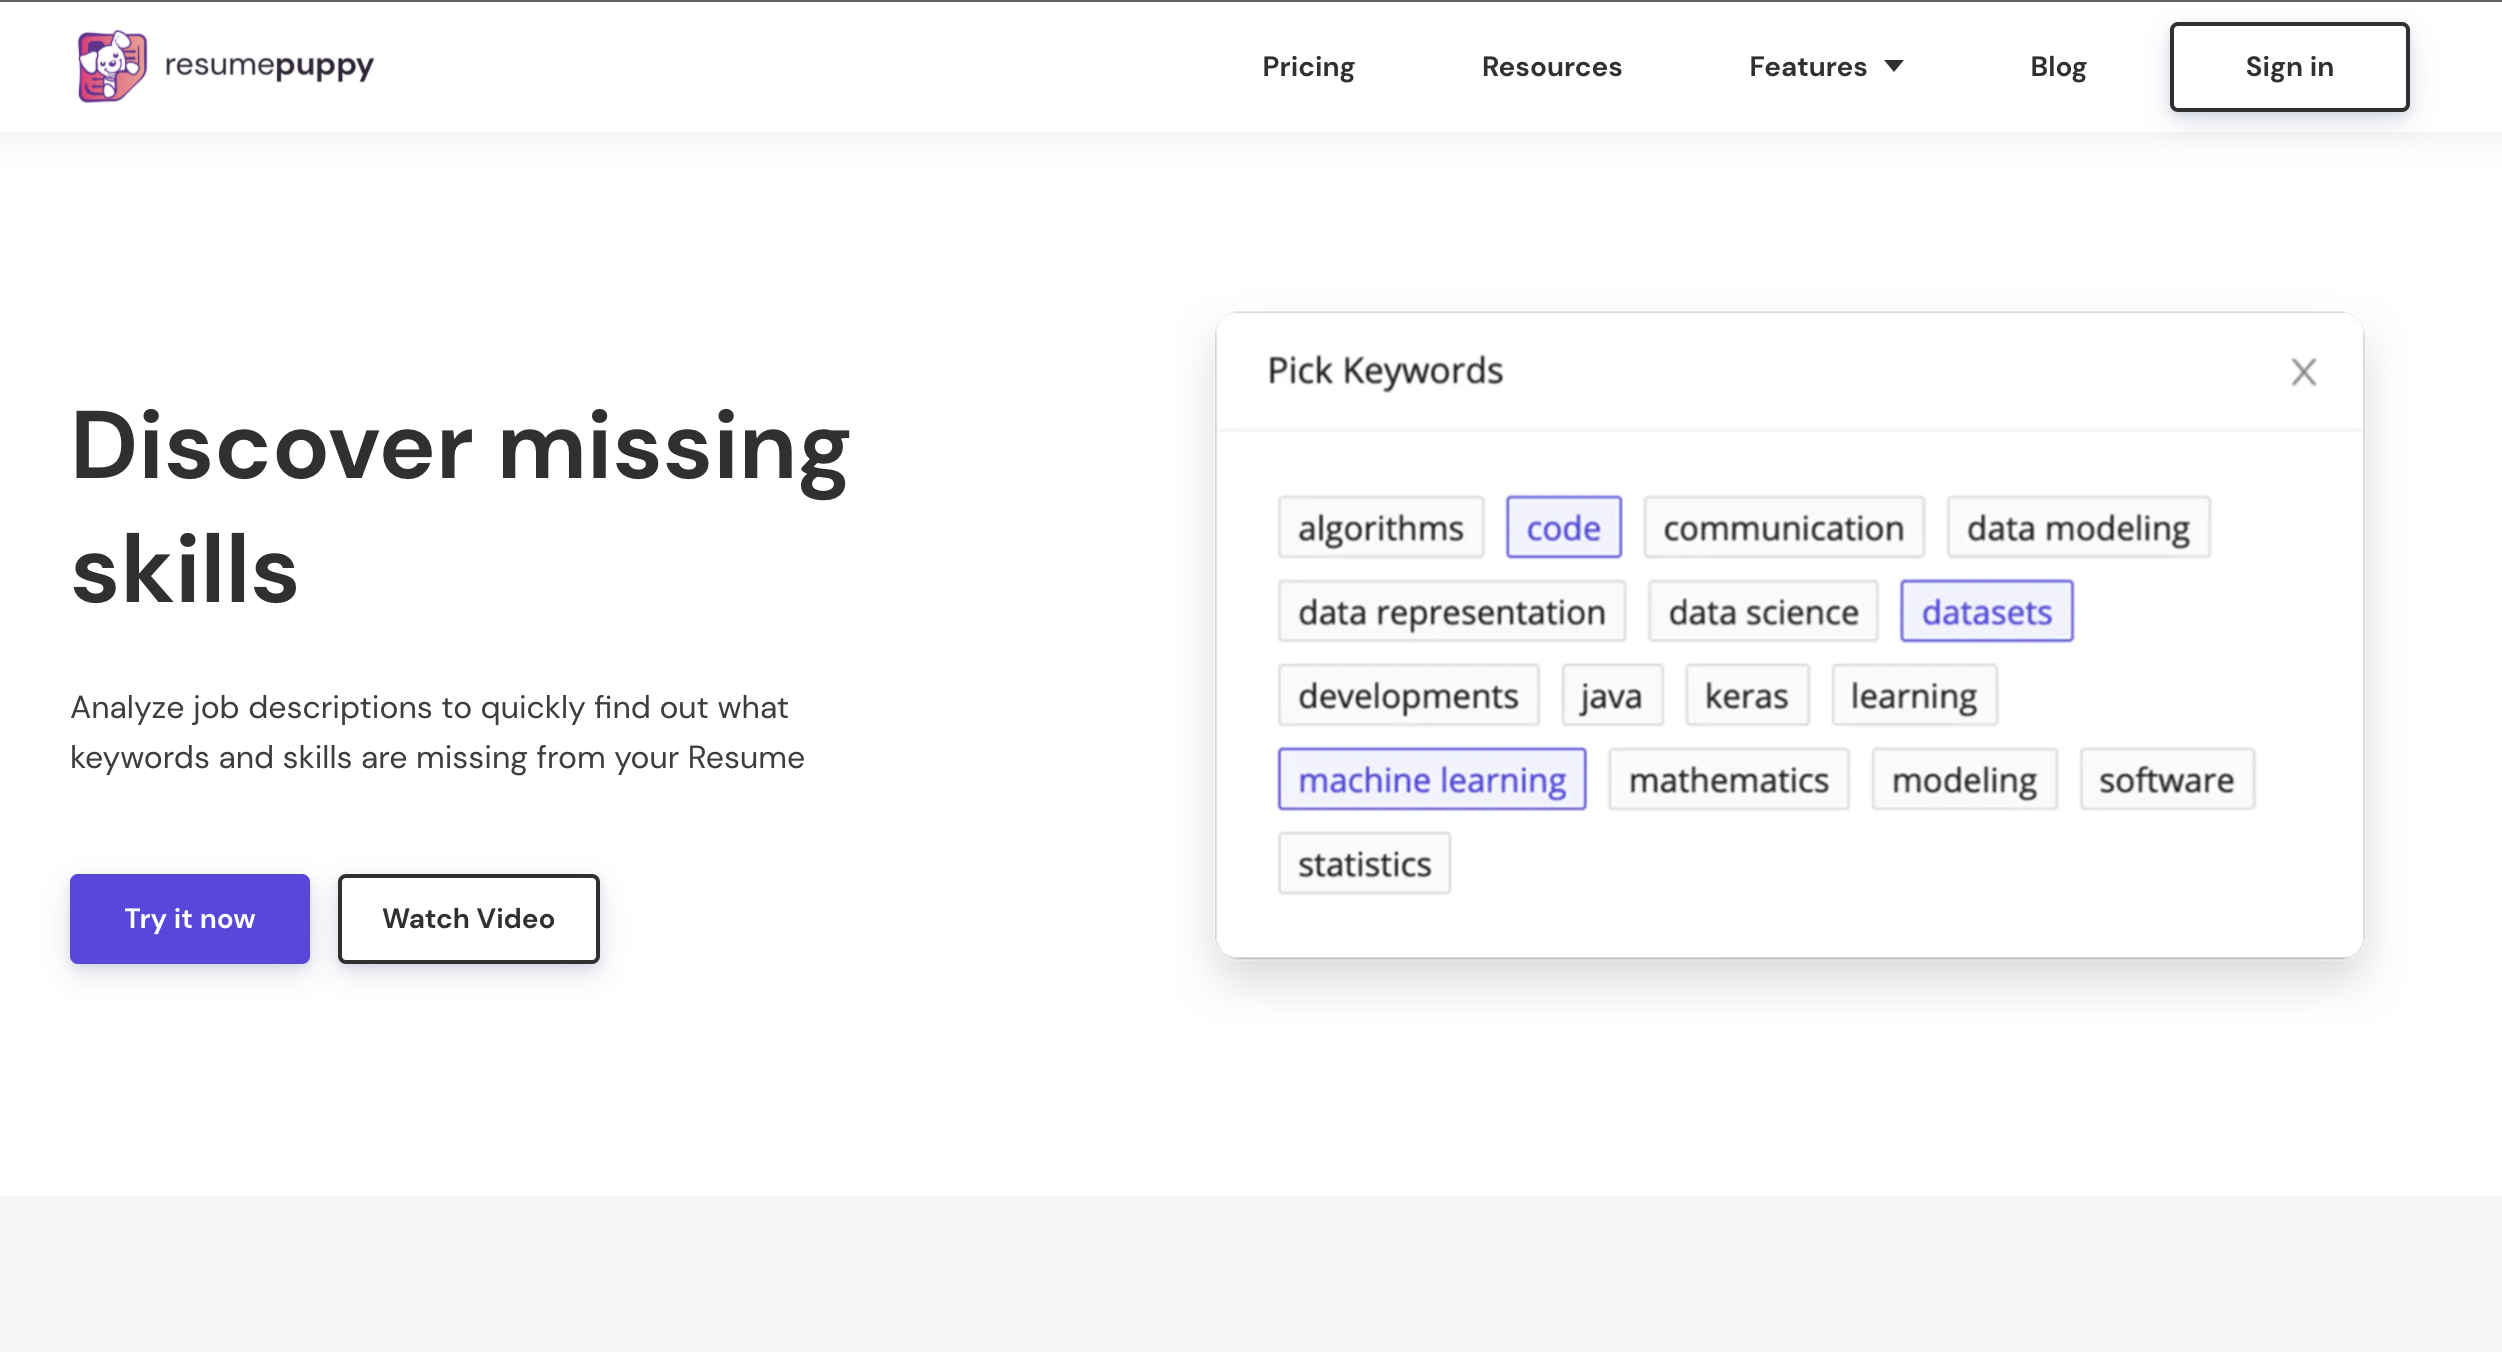Screen dimensions: 2502x1352
Task: Select the statistics keyword chip
Action: click(1364, 863)
